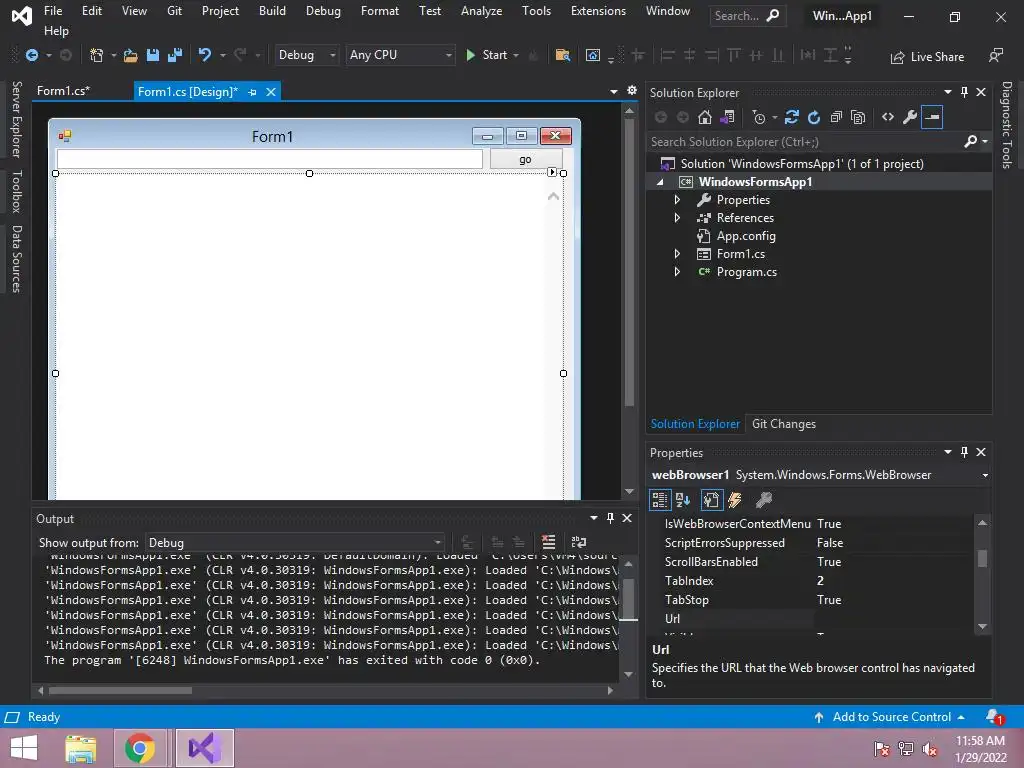
Task: Open the Toolbox side tab
Action: point(16,191)
